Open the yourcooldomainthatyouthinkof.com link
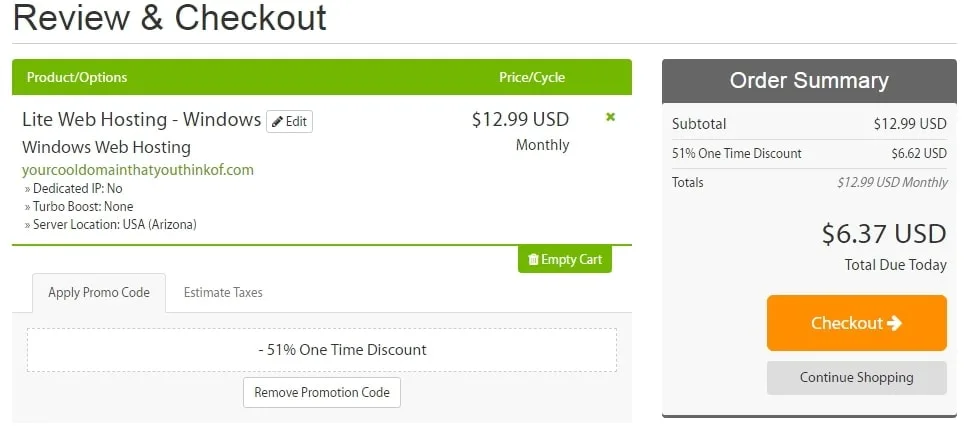Screen dimensions: 973x426 tap(138, 170)
